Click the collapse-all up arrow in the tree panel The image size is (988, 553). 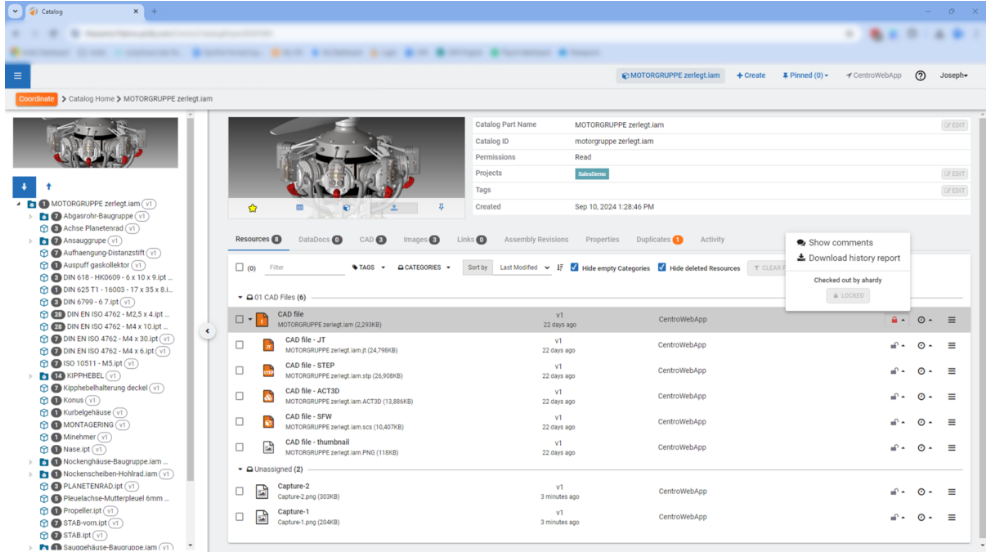pyautogui.click(x=49, y=186)
